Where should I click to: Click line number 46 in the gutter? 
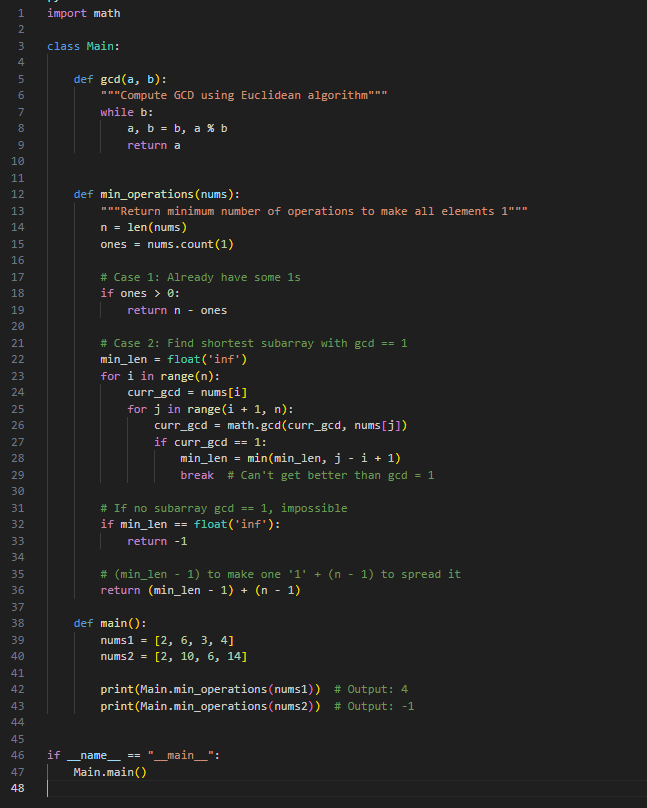point(18,755)
